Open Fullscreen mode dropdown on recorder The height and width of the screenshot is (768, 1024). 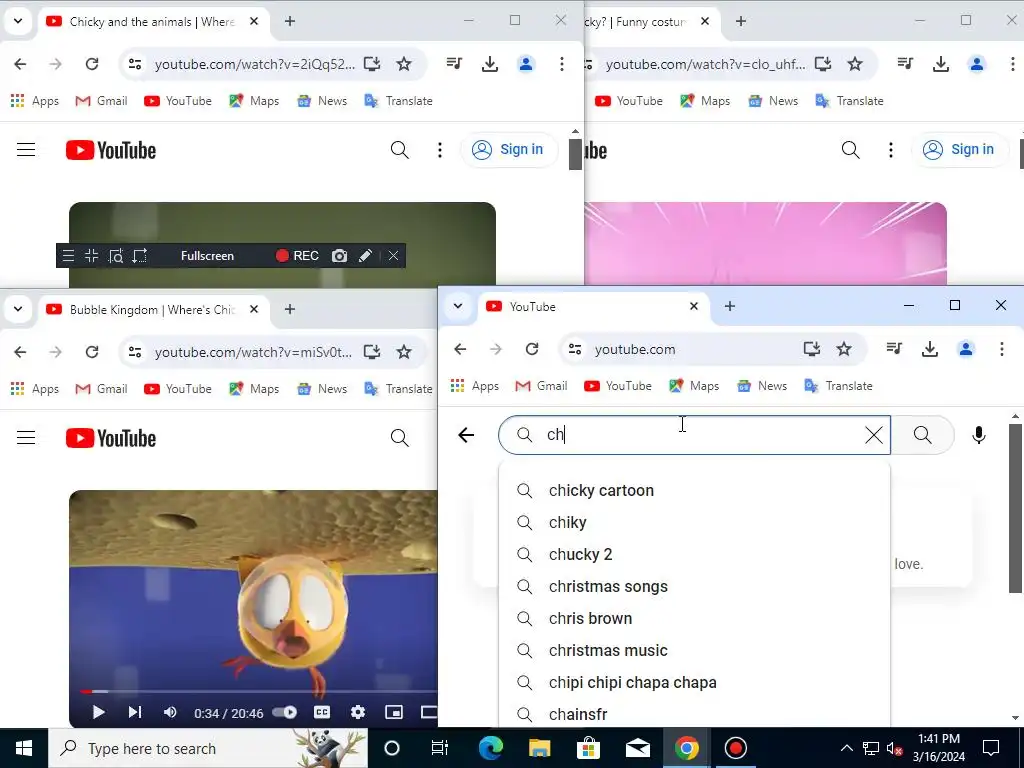[207, 256]
